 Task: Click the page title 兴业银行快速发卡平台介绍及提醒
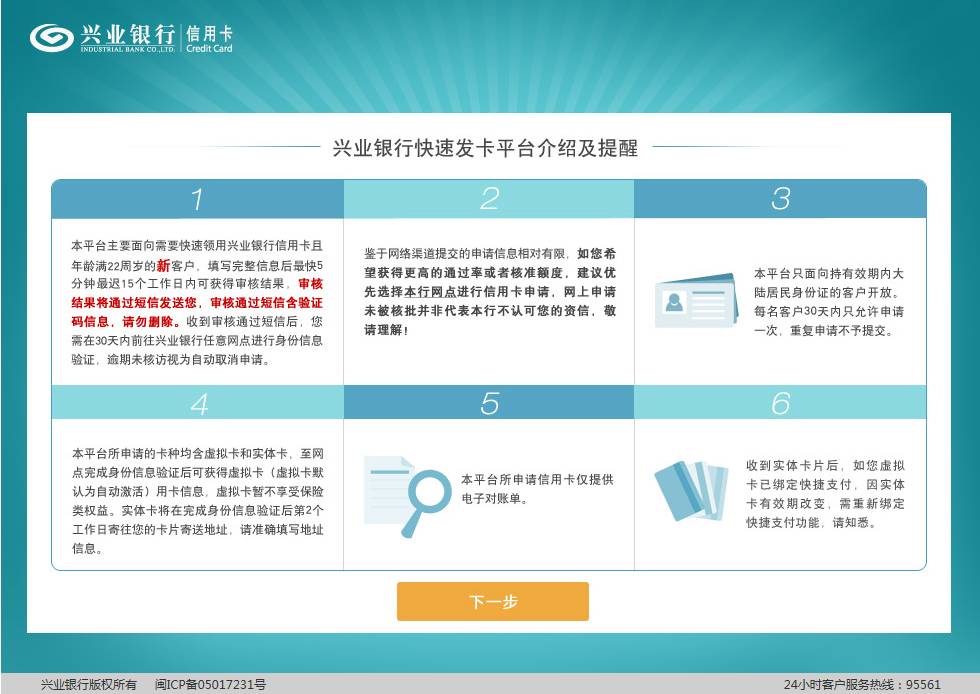(x=485, y=148)
